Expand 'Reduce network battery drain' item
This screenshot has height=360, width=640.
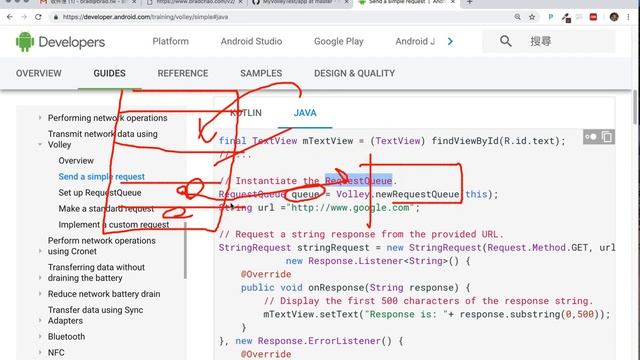click(x=40, y=294)
